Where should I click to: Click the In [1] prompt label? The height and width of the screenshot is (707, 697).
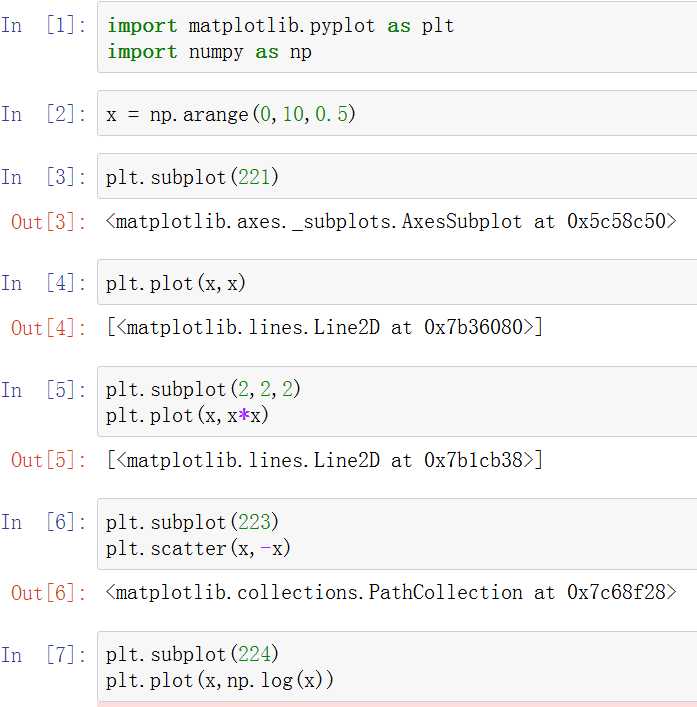click(x=43, y=25)
